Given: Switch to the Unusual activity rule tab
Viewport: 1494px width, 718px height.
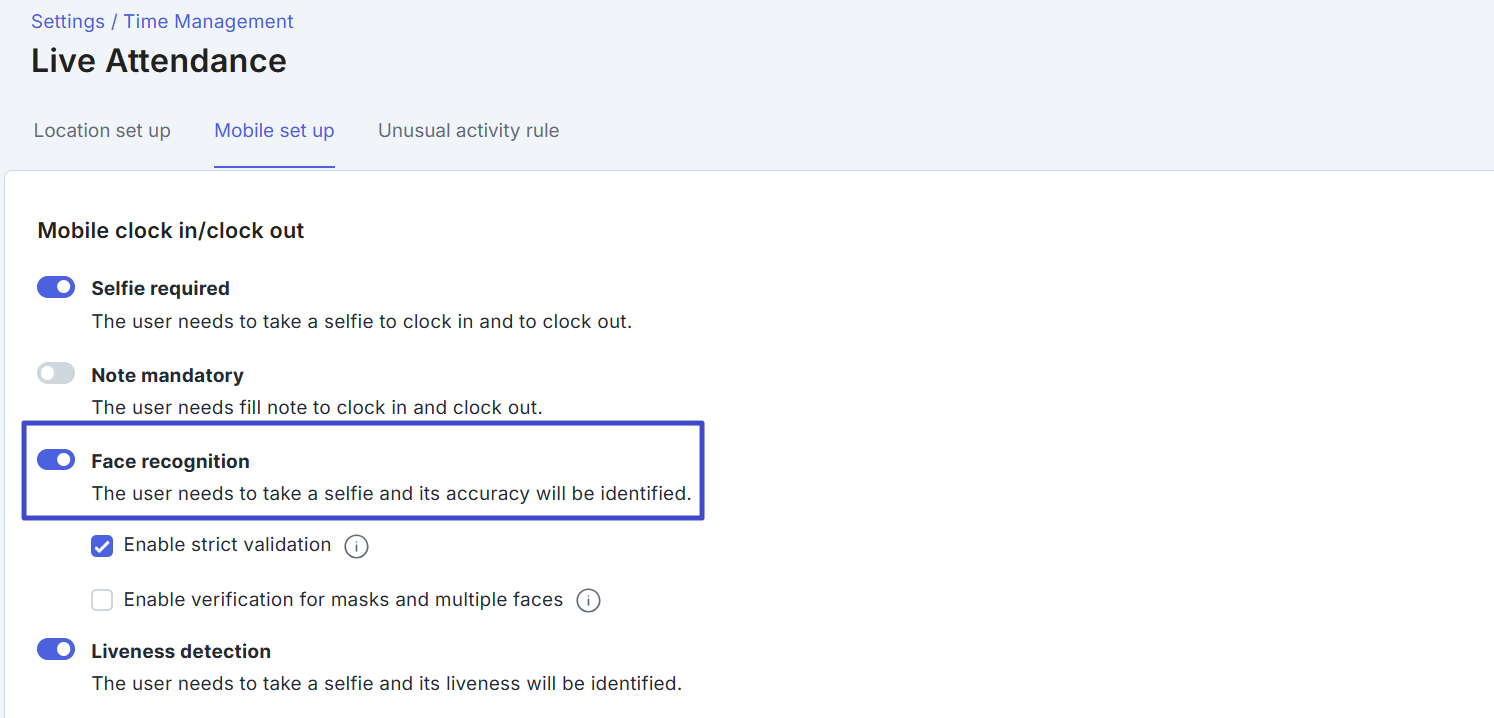Looking at the screenshot, I should tap(468, 131).
